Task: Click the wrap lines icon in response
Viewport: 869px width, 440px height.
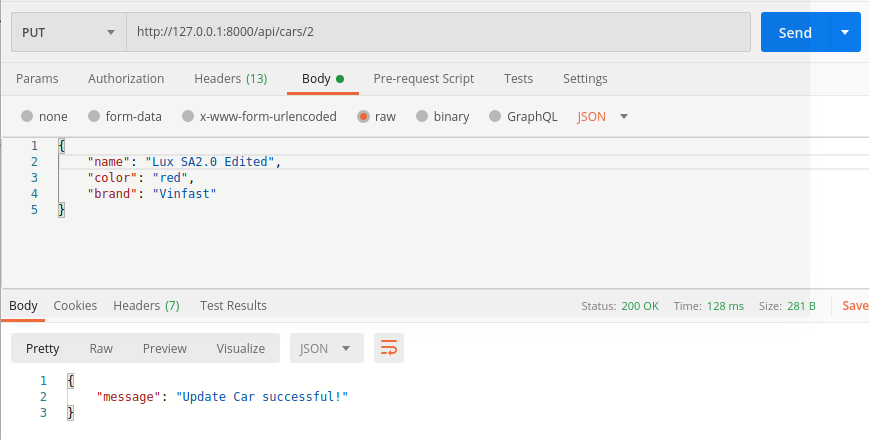Action: point(389,349)
